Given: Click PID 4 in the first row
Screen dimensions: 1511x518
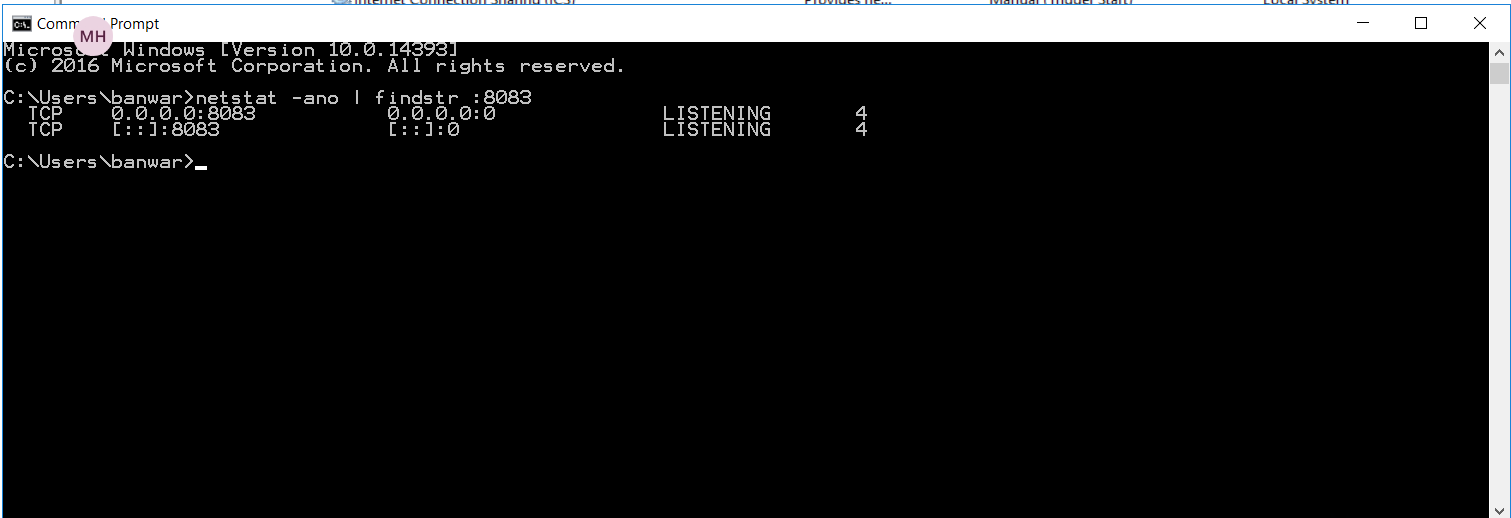Looking at the screenshot, I should pyautogui.click(x=861, y=114).
